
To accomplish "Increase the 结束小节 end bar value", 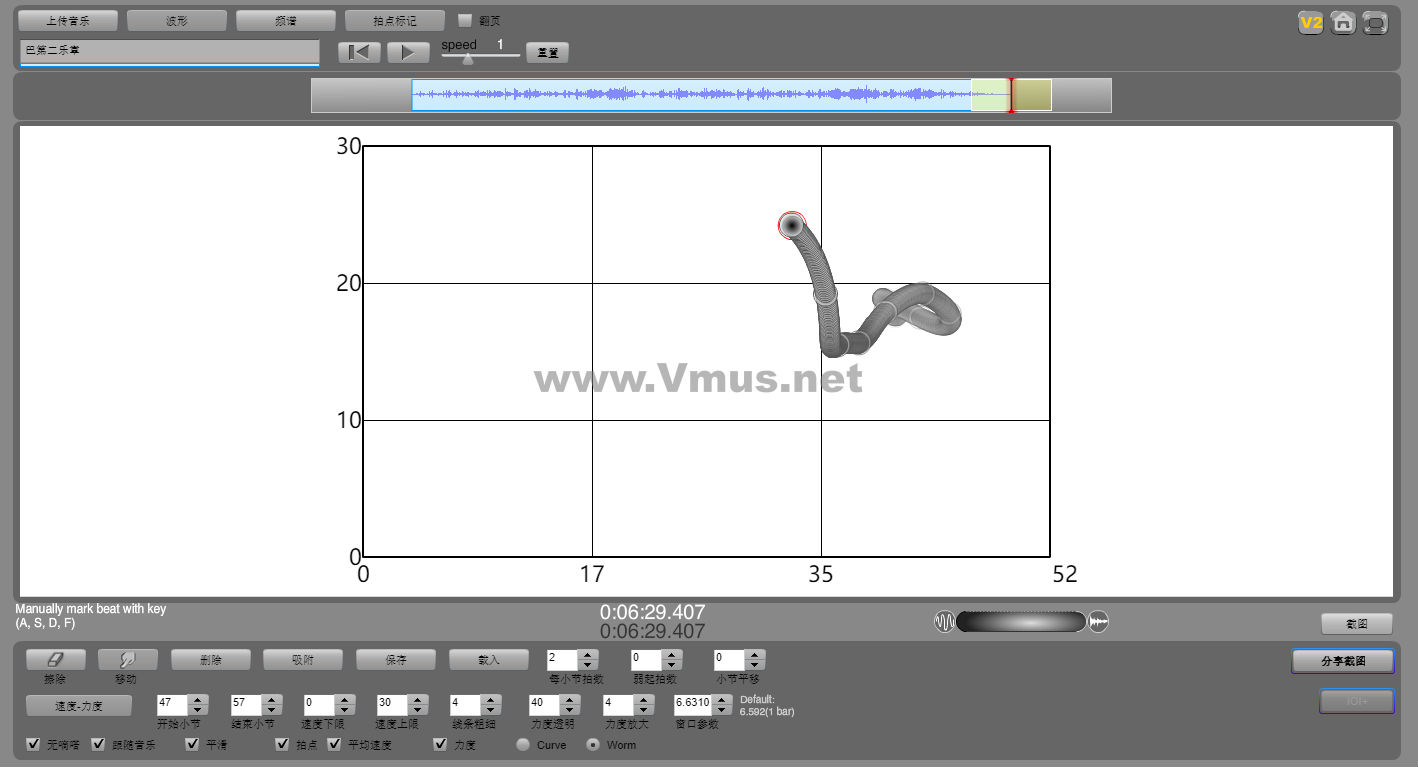I will (x=272, y=700).
